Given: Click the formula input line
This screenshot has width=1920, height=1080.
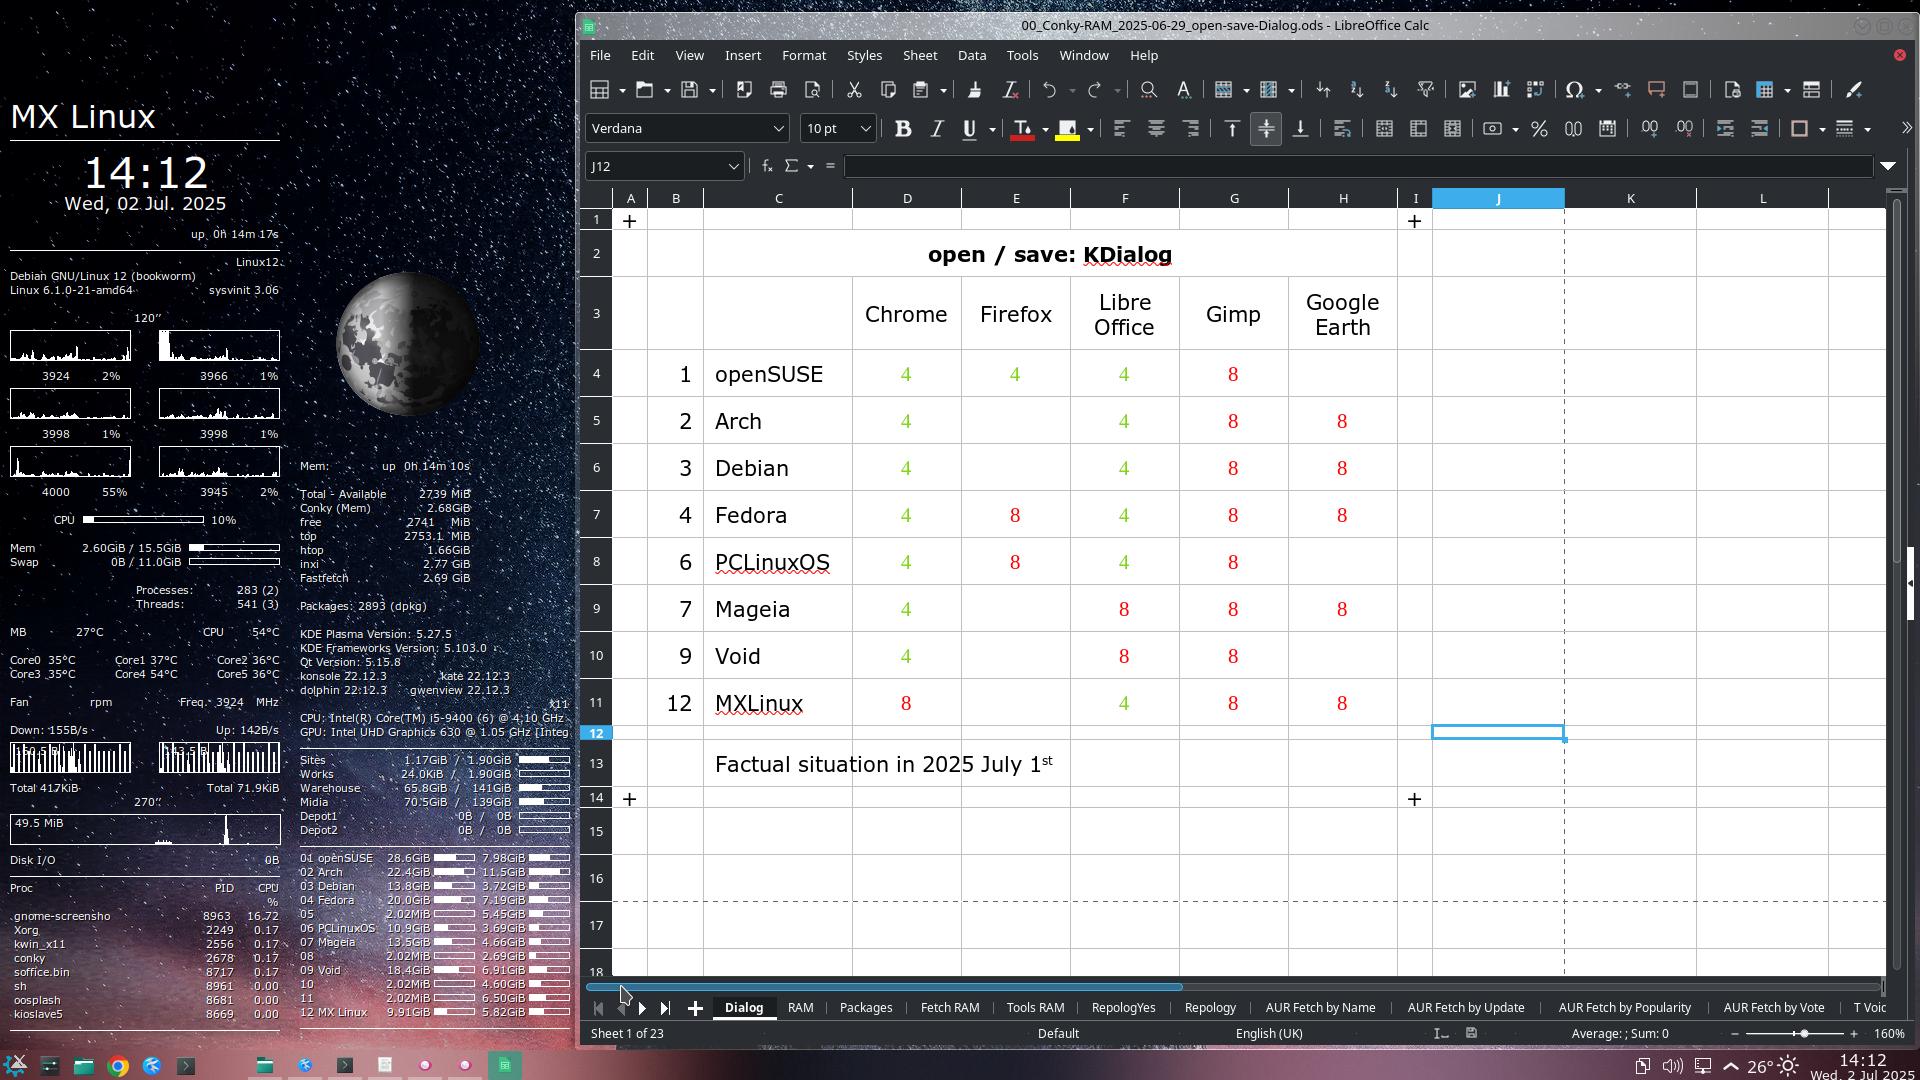Looking at the screenshot, I should pyautogui.click(x=1358, y=166).
